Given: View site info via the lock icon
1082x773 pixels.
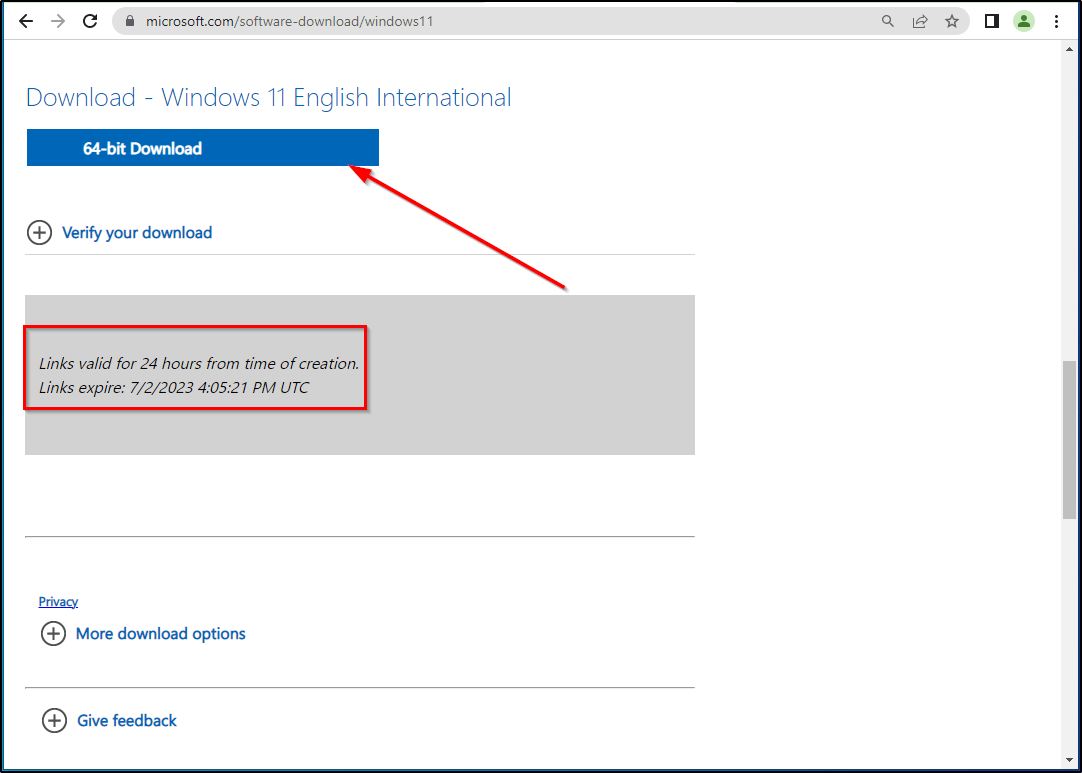Looking at the screenshot, I should pyautogui.click(x=129, y=21).
